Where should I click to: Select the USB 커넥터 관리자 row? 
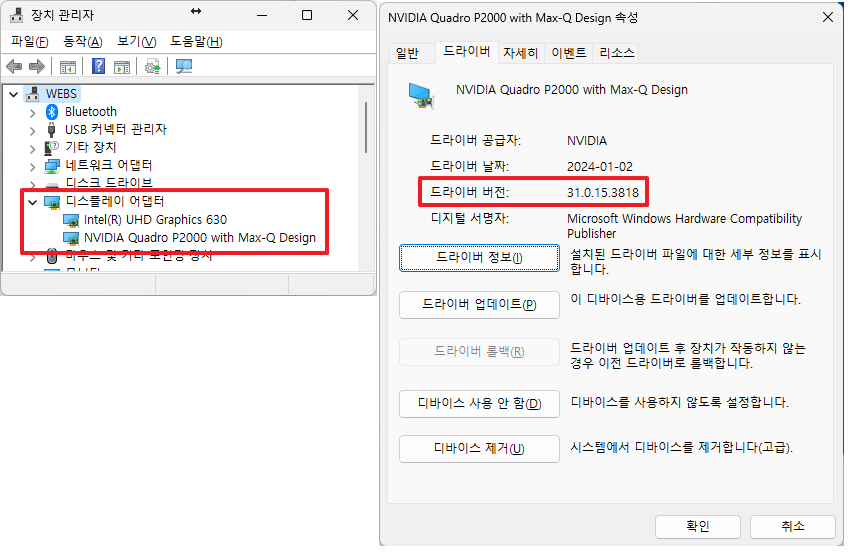pos(116,130)
